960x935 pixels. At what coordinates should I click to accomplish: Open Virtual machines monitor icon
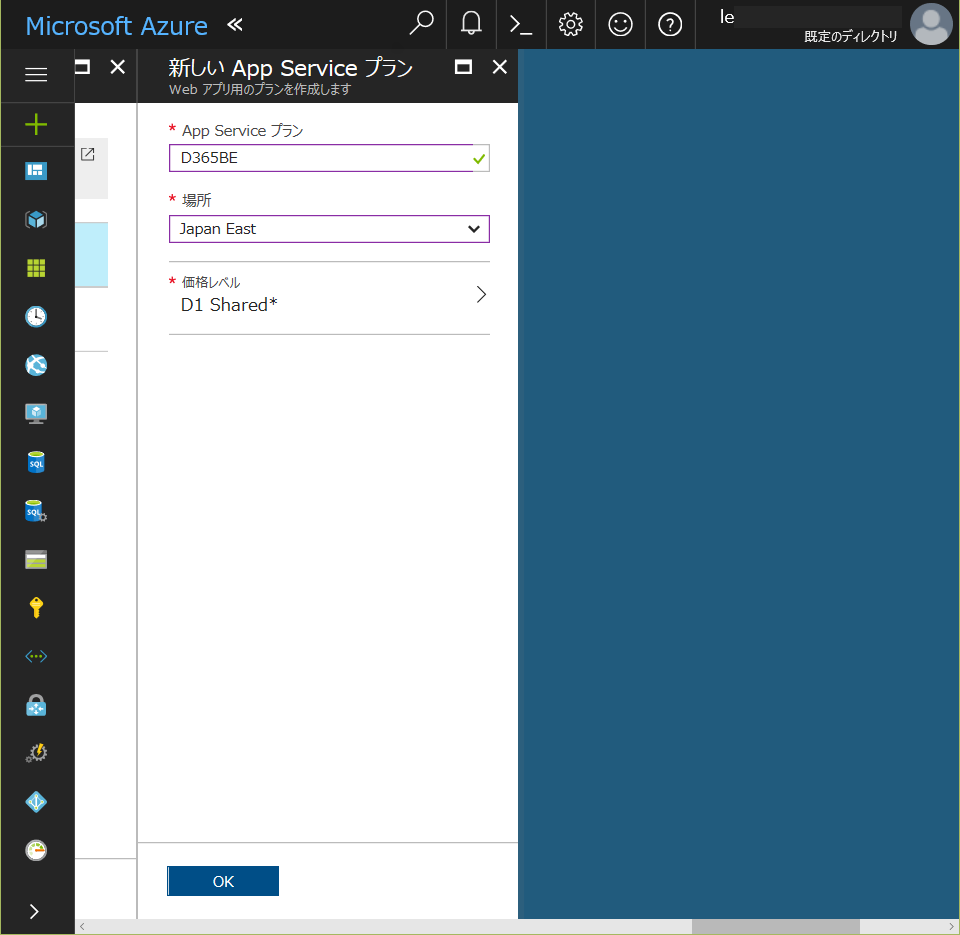(36, 414)
